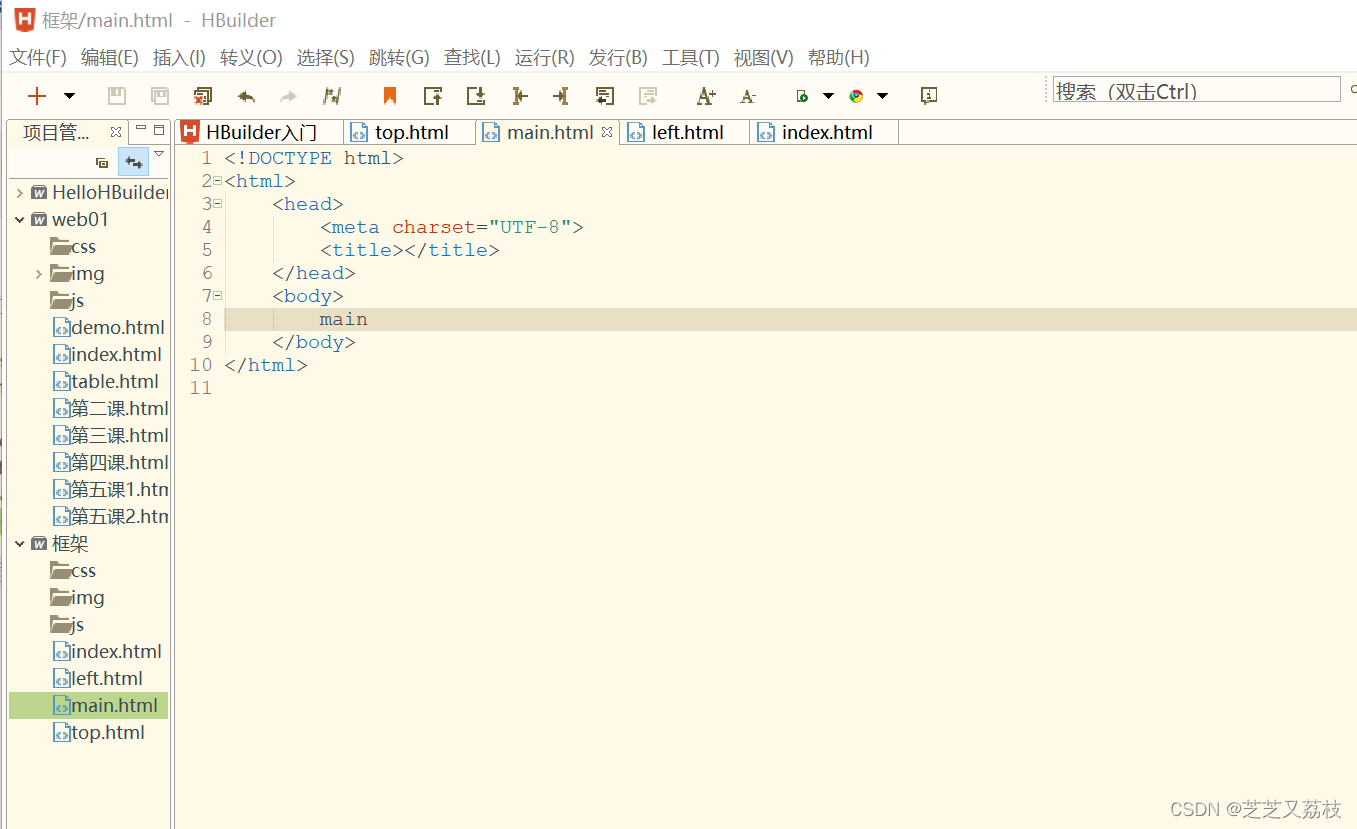The height and width of the screenshot is (829, 1357).
Task: Expand the HelloHBuilder project node
Action: coord(20,193)
